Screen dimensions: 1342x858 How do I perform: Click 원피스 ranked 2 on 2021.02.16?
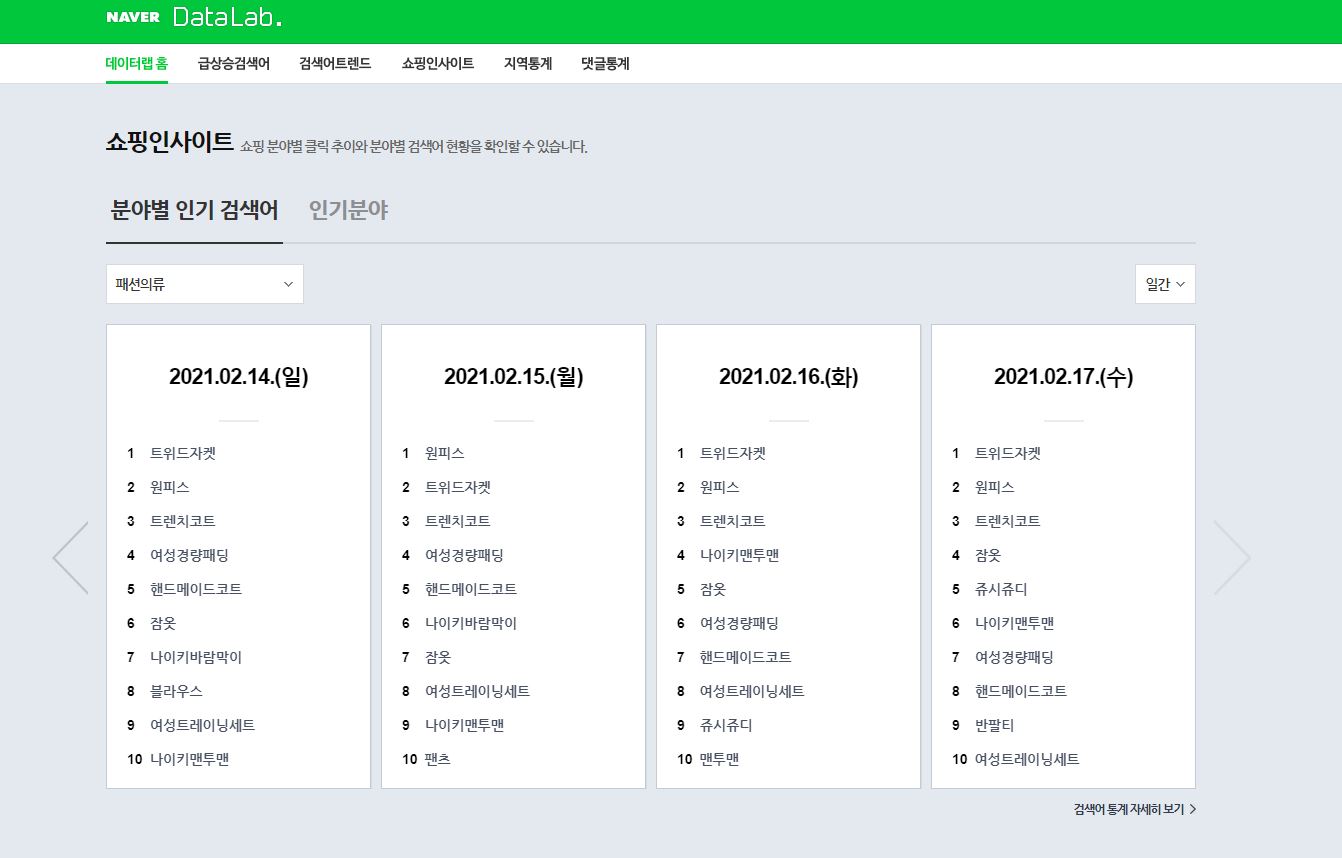coord(720,487)
